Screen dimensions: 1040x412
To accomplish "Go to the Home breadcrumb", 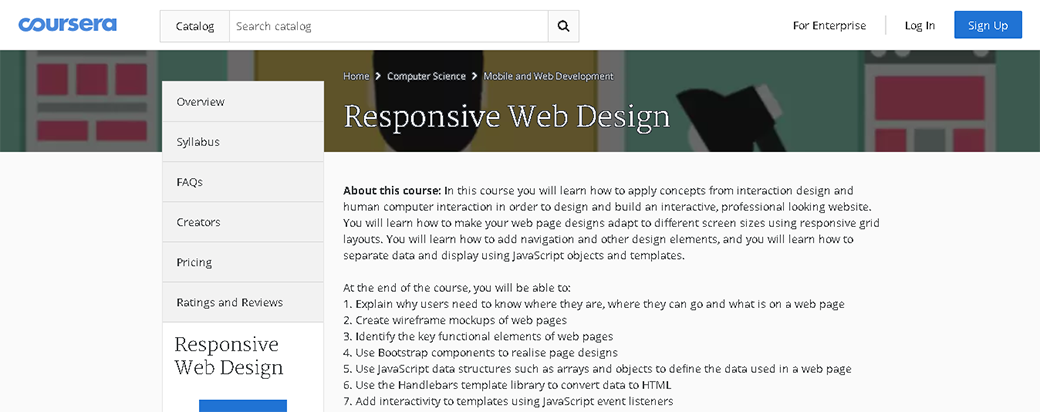I will pyautogui.click(x=356, y=76).
